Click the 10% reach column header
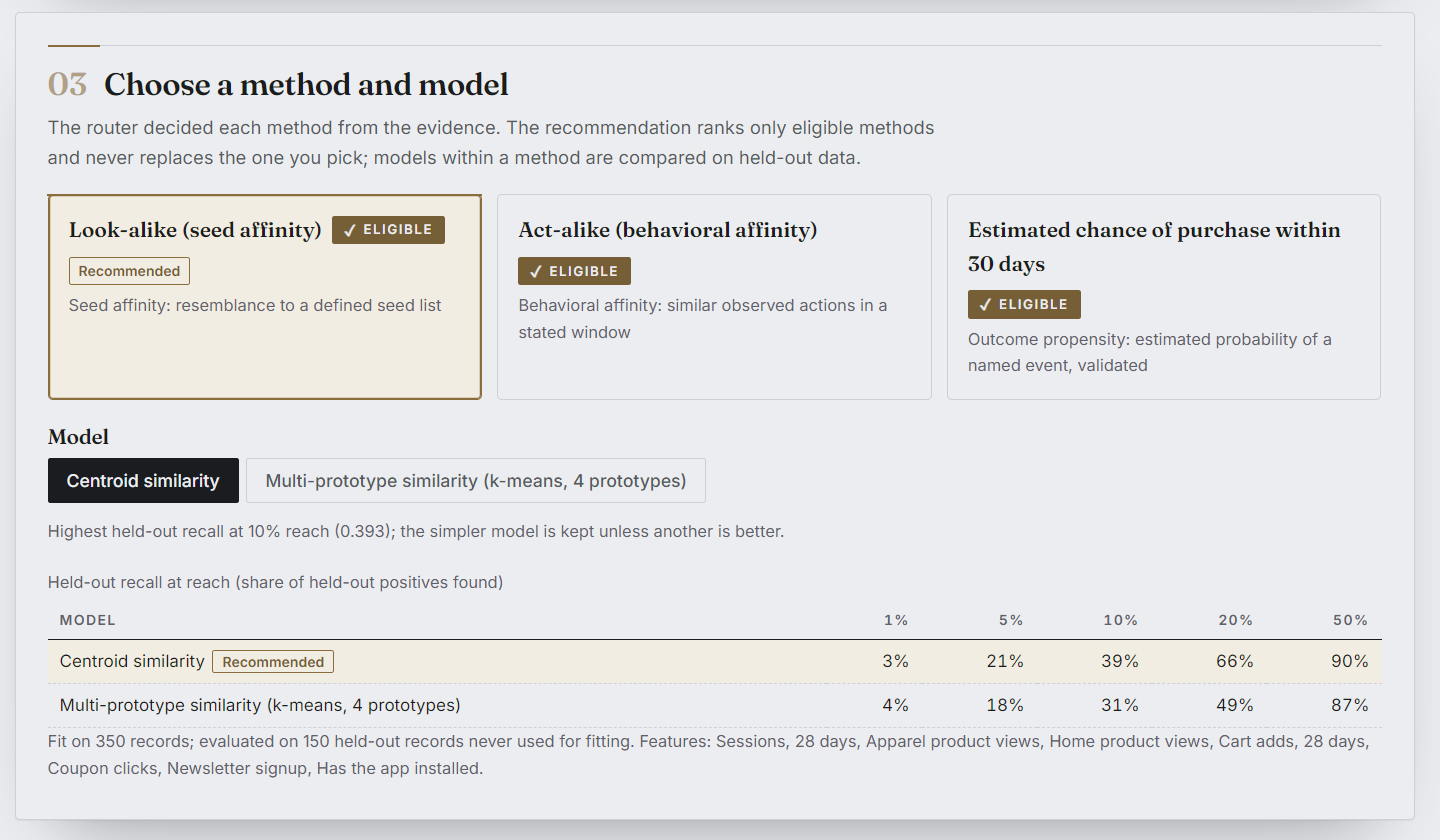Viewport: 1440px width, 840px height. click(1121, 620)
